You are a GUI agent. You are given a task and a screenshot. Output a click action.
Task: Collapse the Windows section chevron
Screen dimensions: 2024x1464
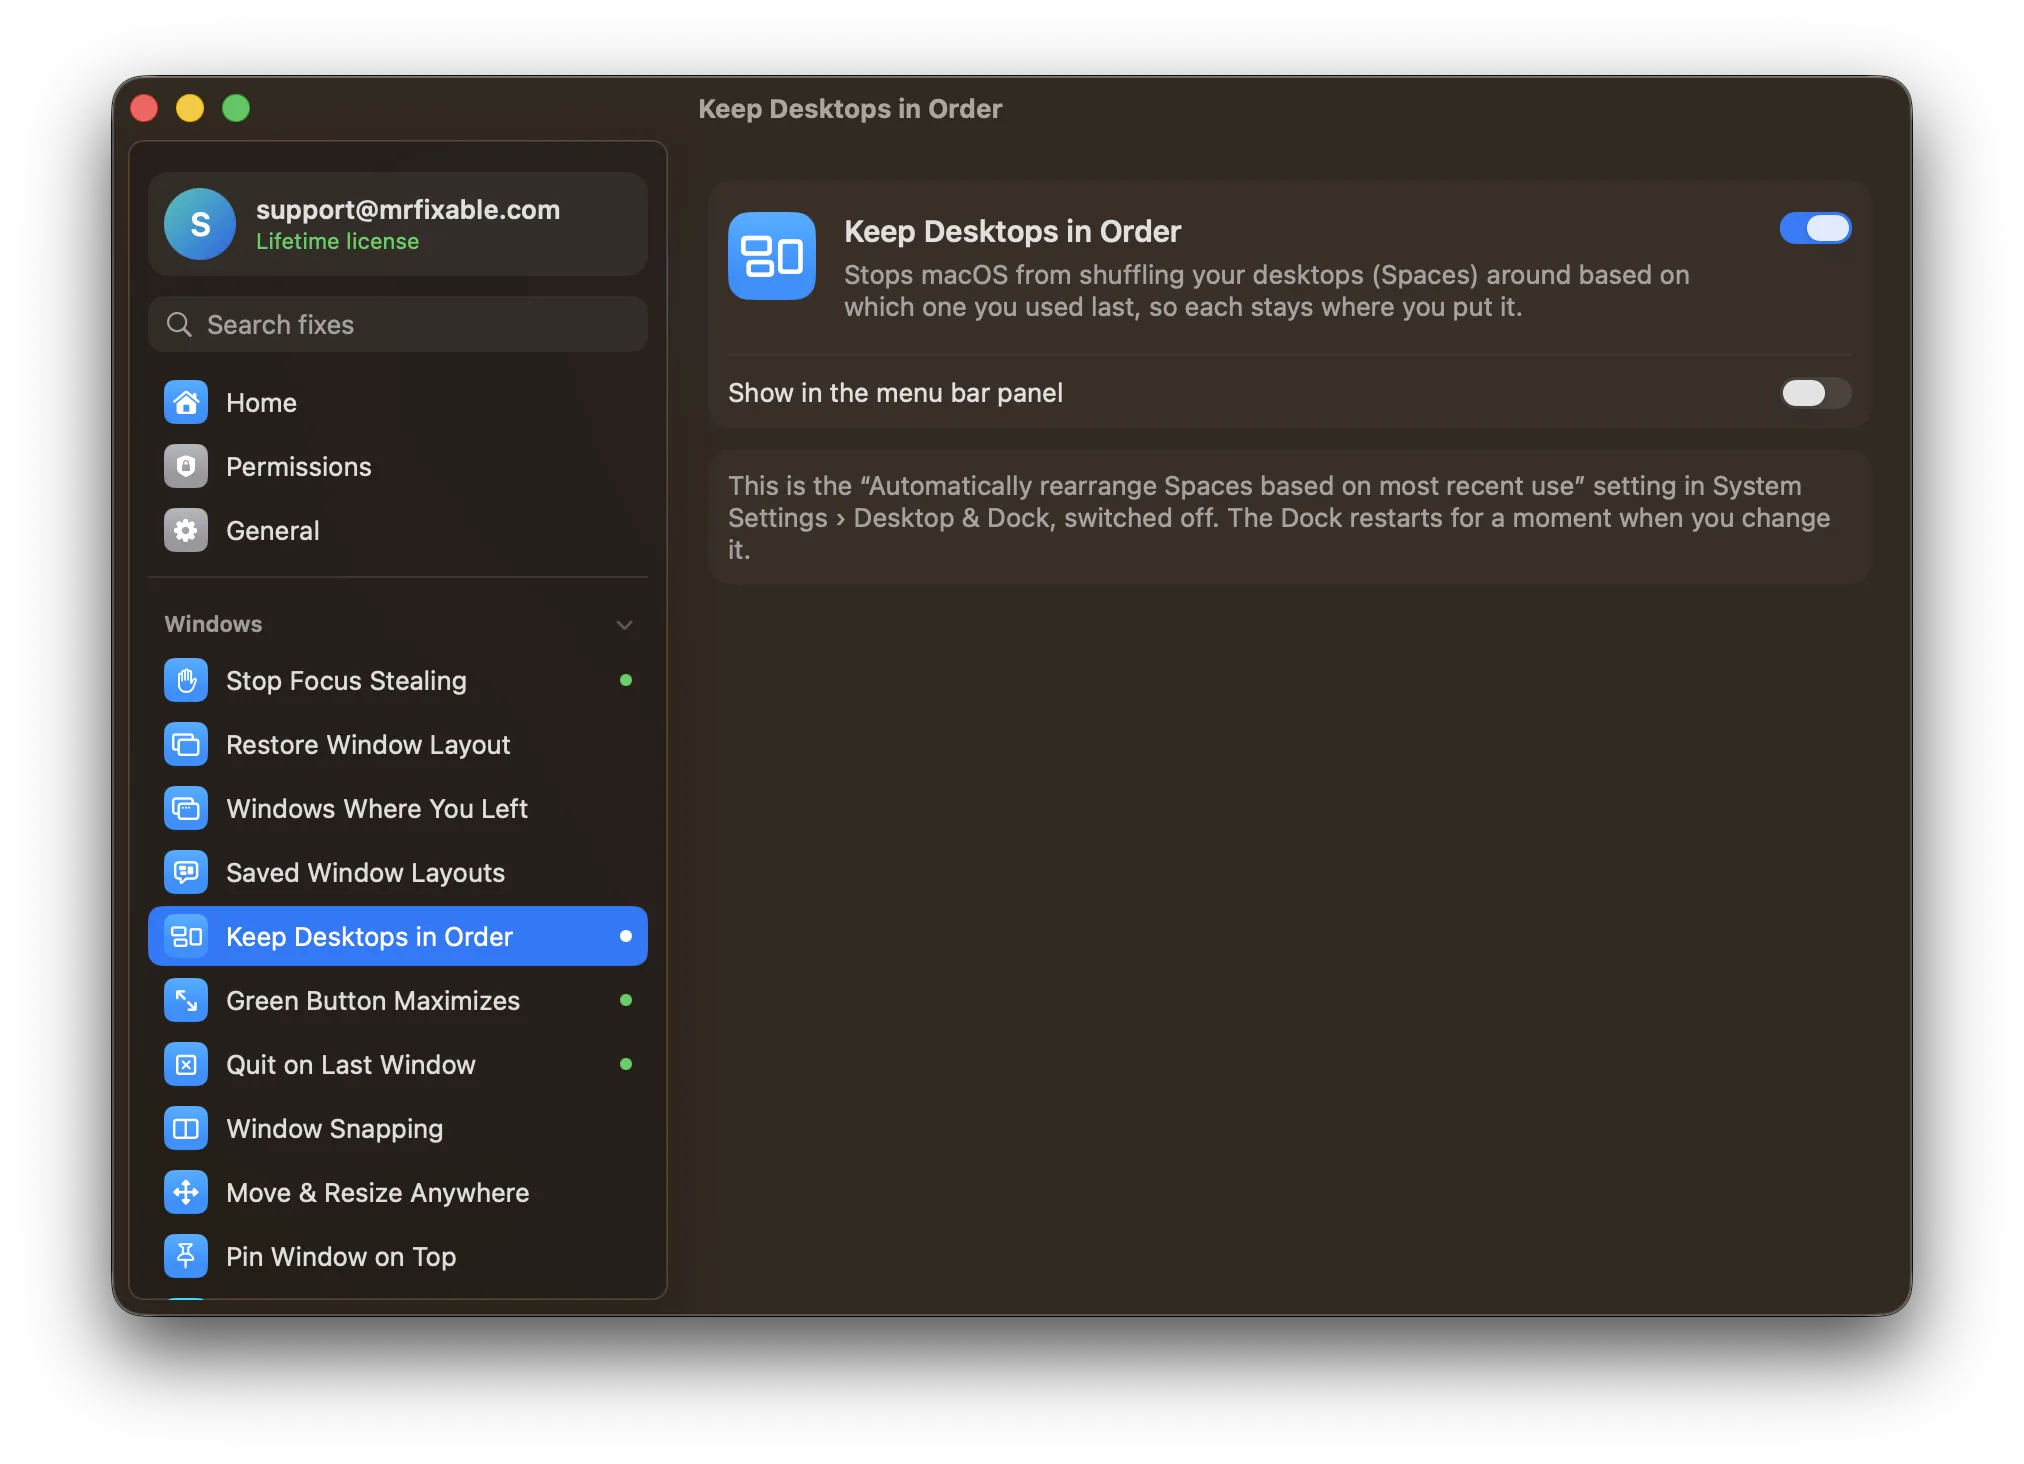pyautogui.click(x=624, y=625)
